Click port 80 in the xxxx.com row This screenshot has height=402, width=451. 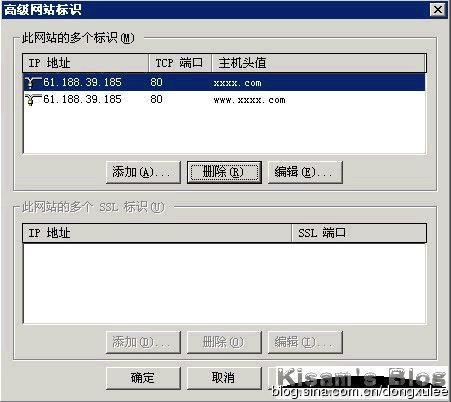[x=156, y=82]
